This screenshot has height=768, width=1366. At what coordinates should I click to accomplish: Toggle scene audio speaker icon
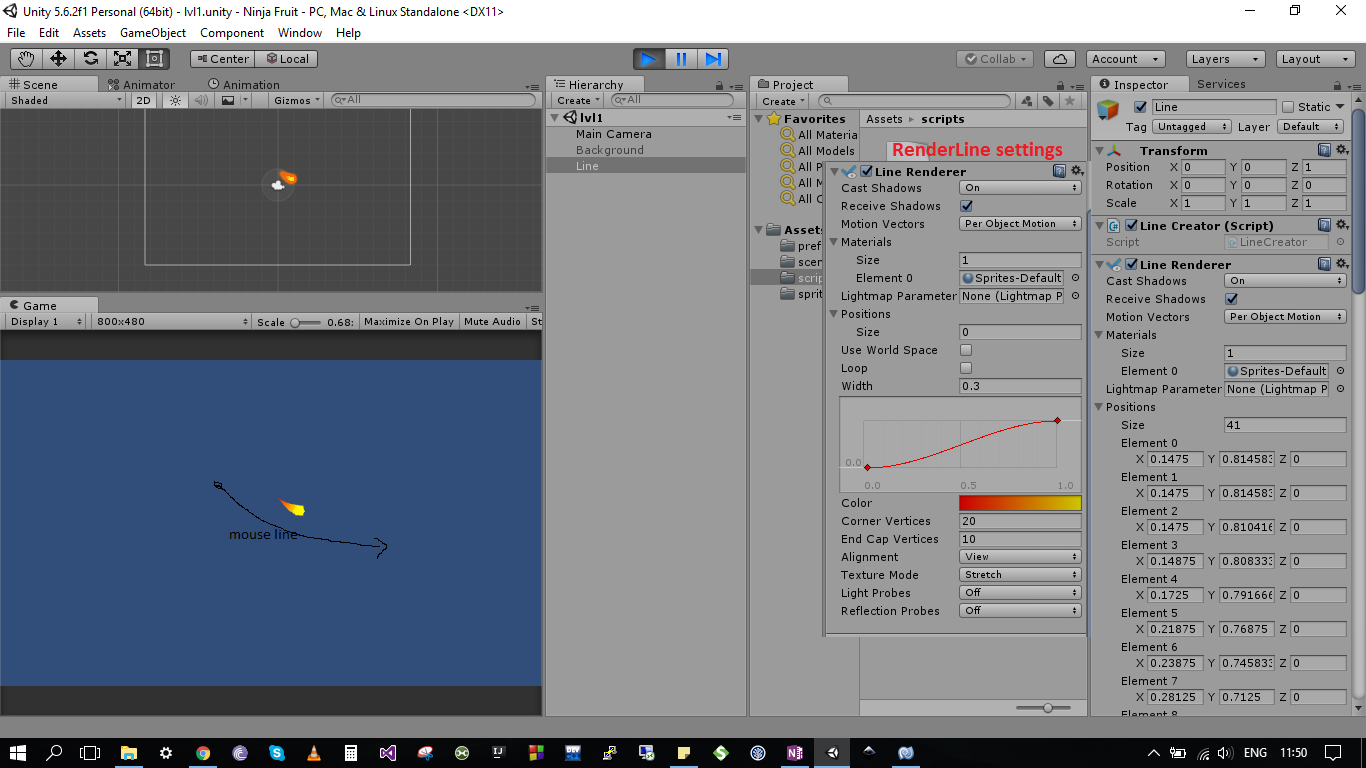pos(201,100)
